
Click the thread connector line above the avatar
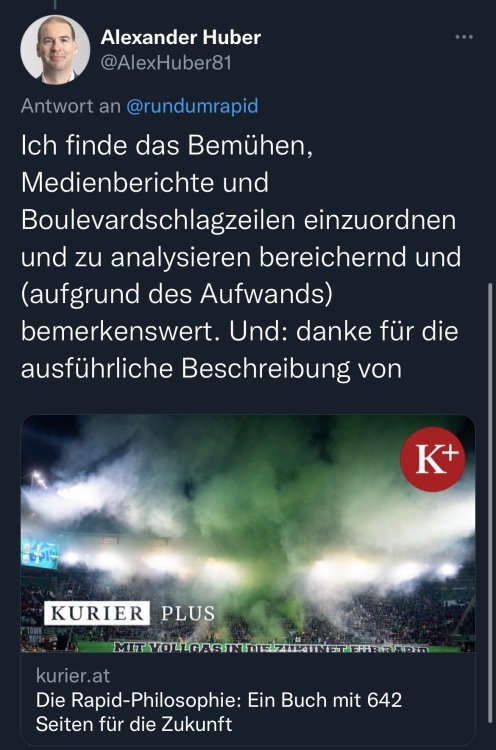(55, 5)
